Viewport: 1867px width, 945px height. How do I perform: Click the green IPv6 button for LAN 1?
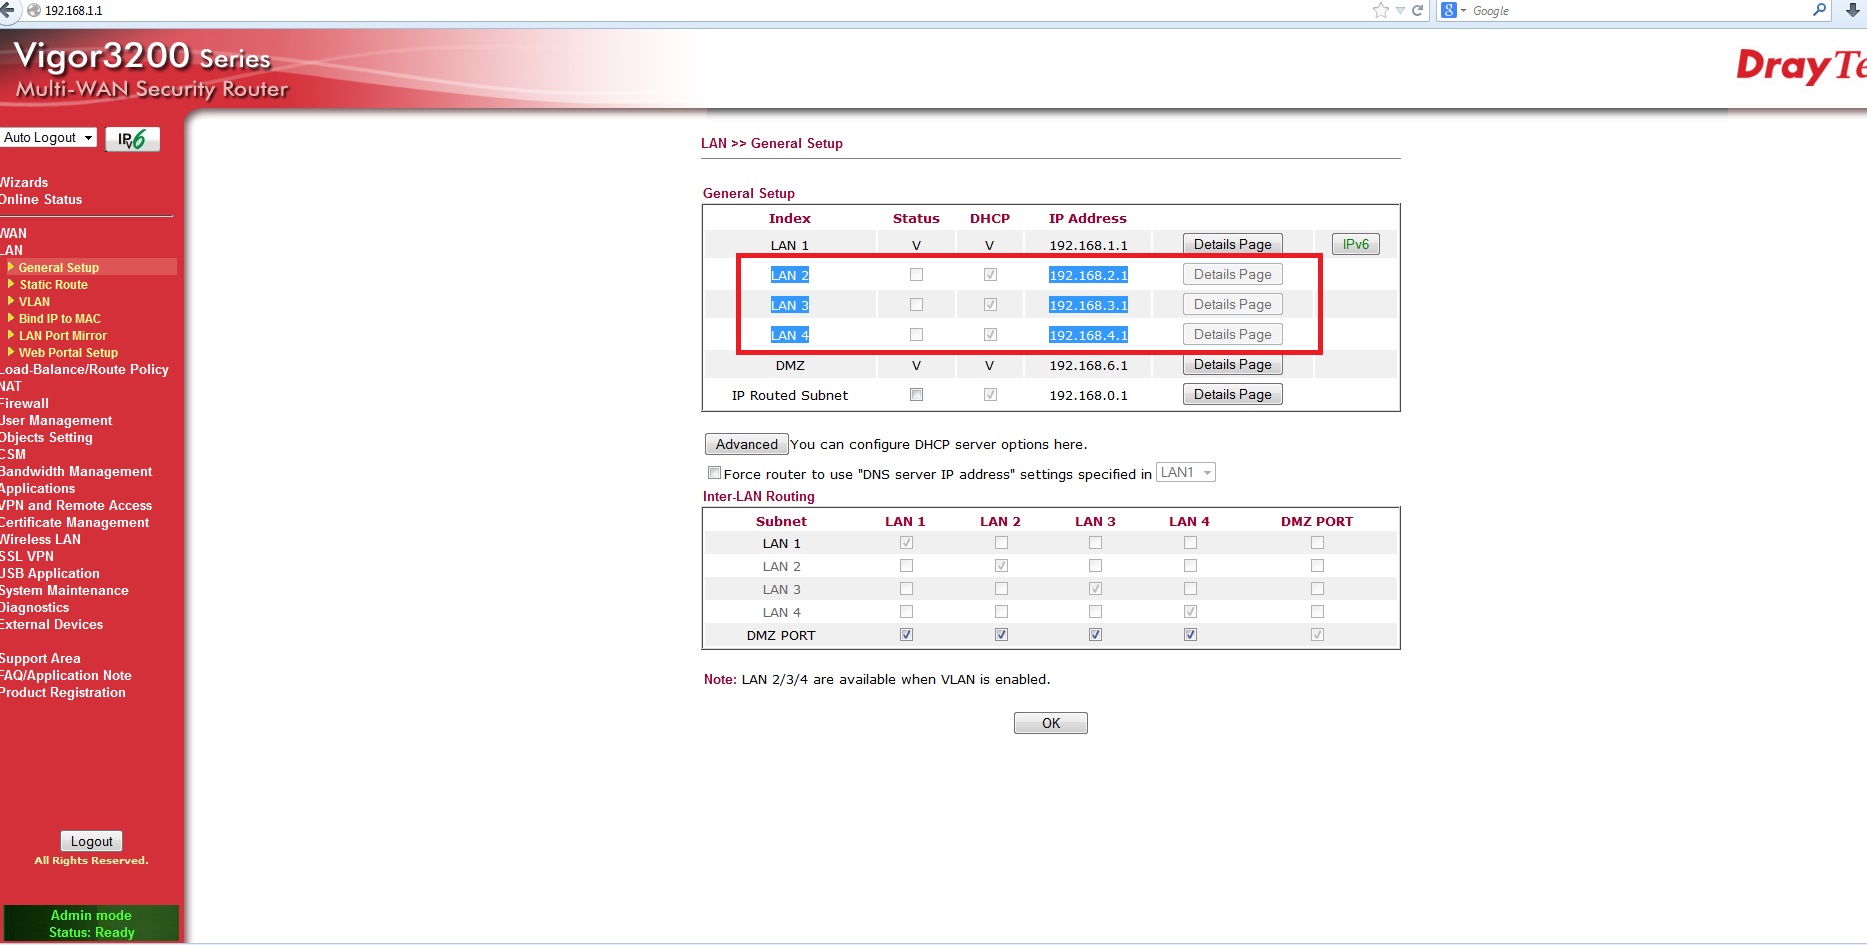click(1355, 245)
